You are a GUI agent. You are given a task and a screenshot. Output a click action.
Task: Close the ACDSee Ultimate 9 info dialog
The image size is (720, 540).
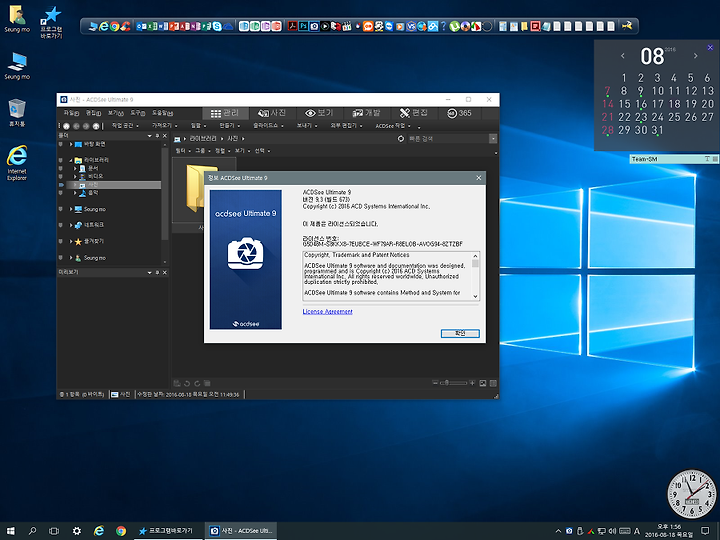click(x=478, y=178)
